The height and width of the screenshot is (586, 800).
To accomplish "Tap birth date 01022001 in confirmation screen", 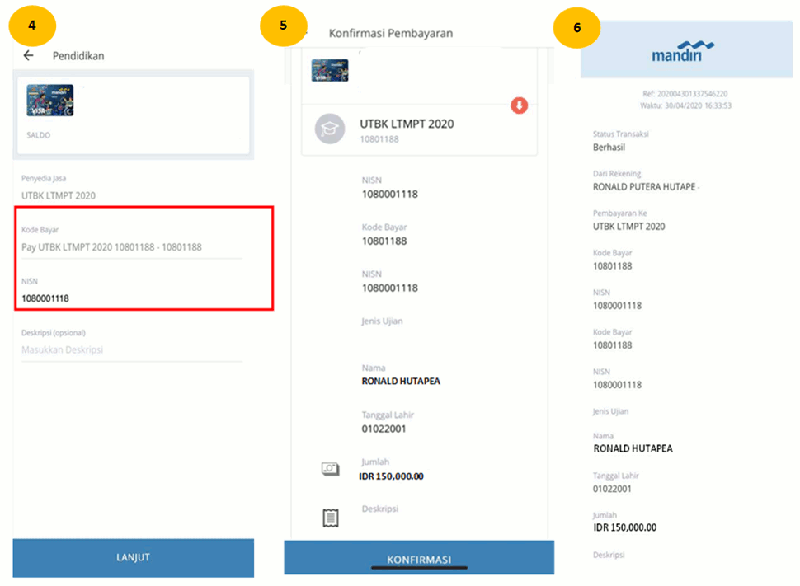I will 384,429.
